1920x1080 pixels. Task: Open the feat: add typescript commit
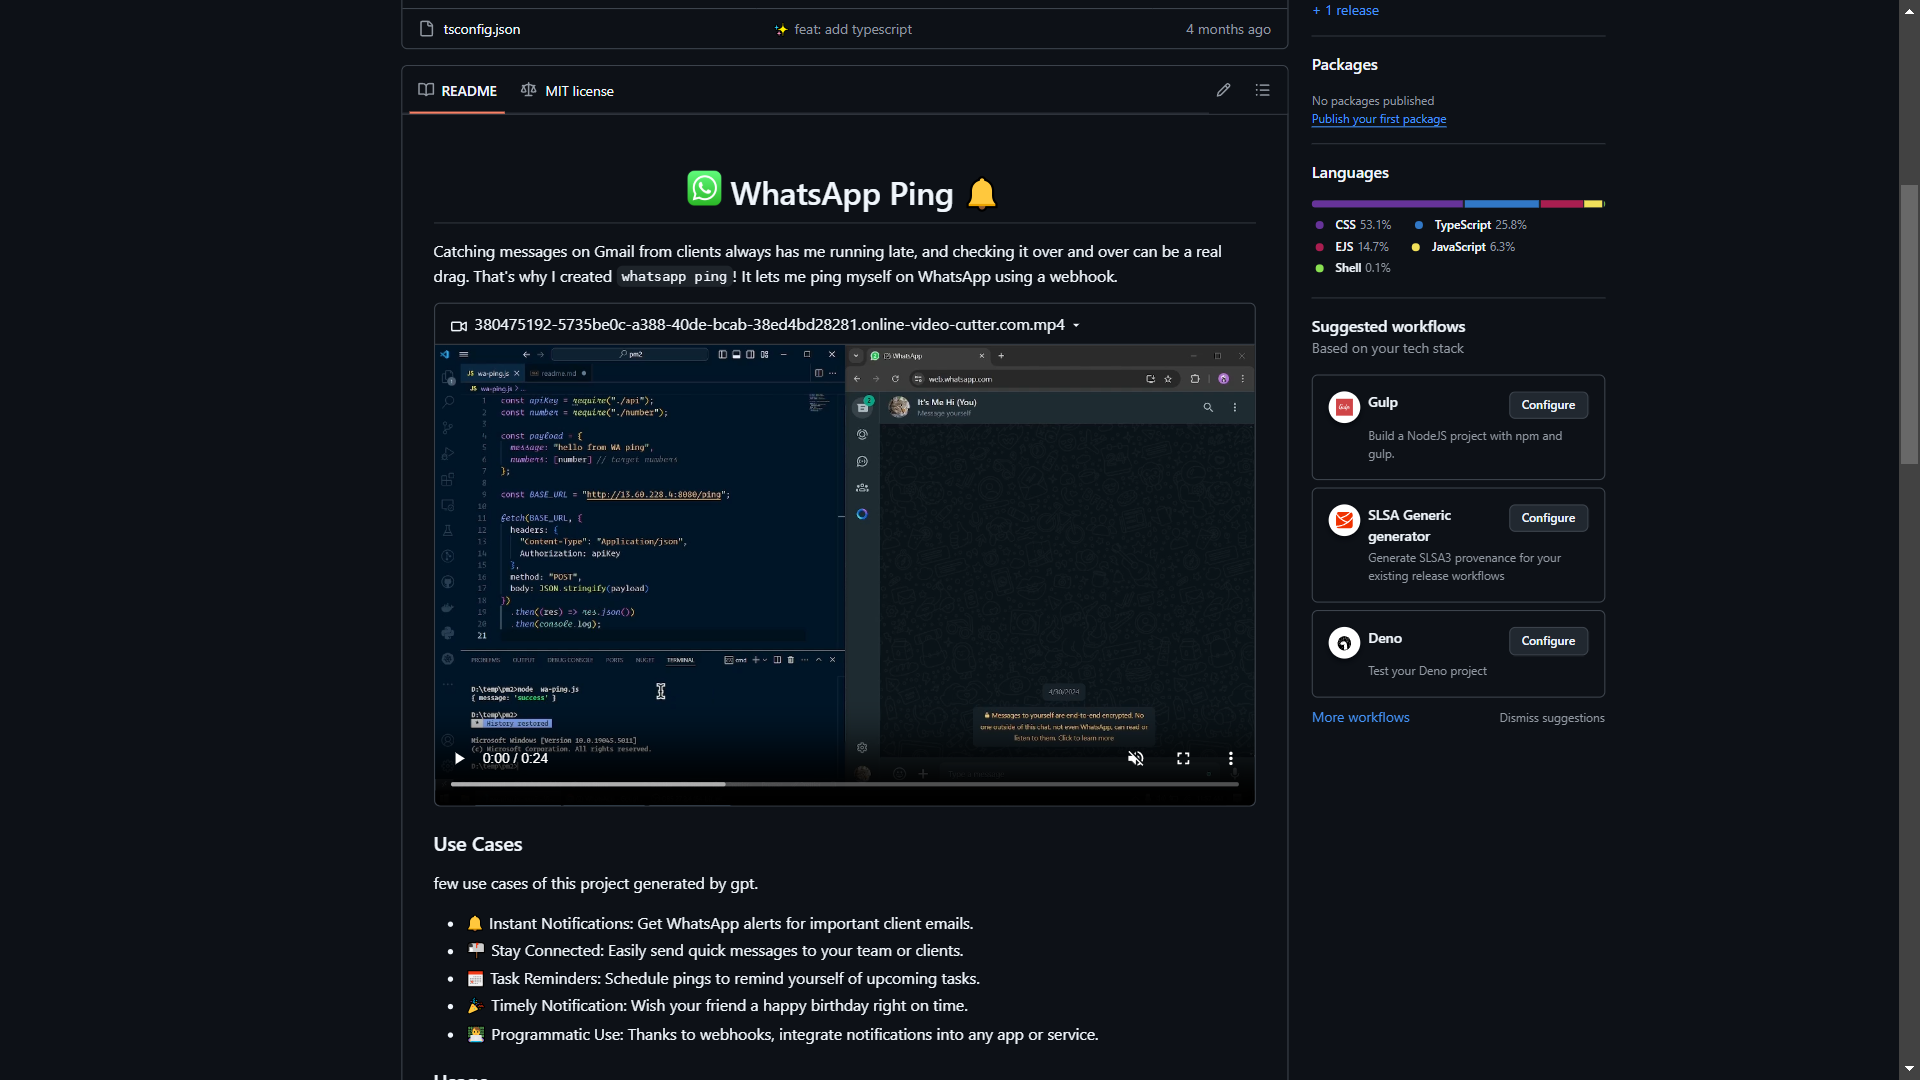click(x=853, y=29)
